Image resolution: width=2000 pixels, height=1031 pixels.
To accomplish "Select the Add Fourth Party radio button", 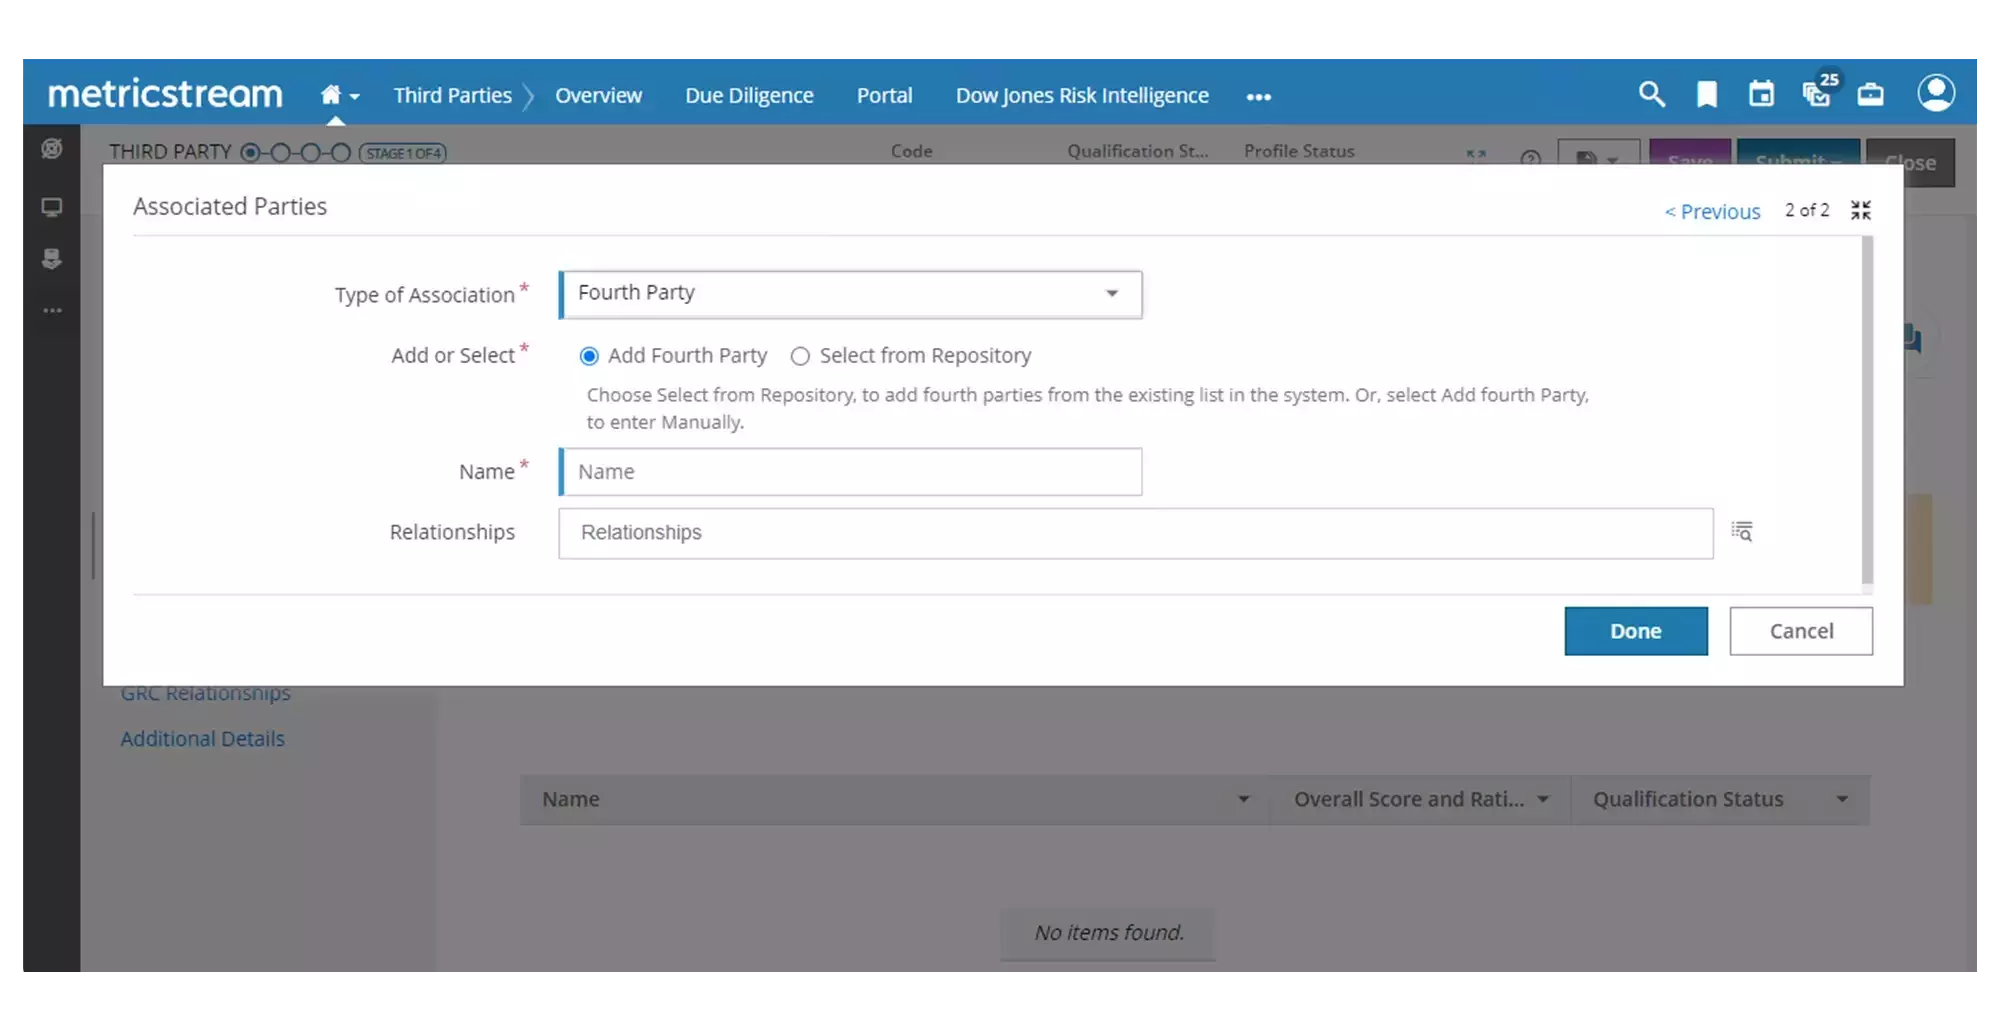I will click(587, 355).
